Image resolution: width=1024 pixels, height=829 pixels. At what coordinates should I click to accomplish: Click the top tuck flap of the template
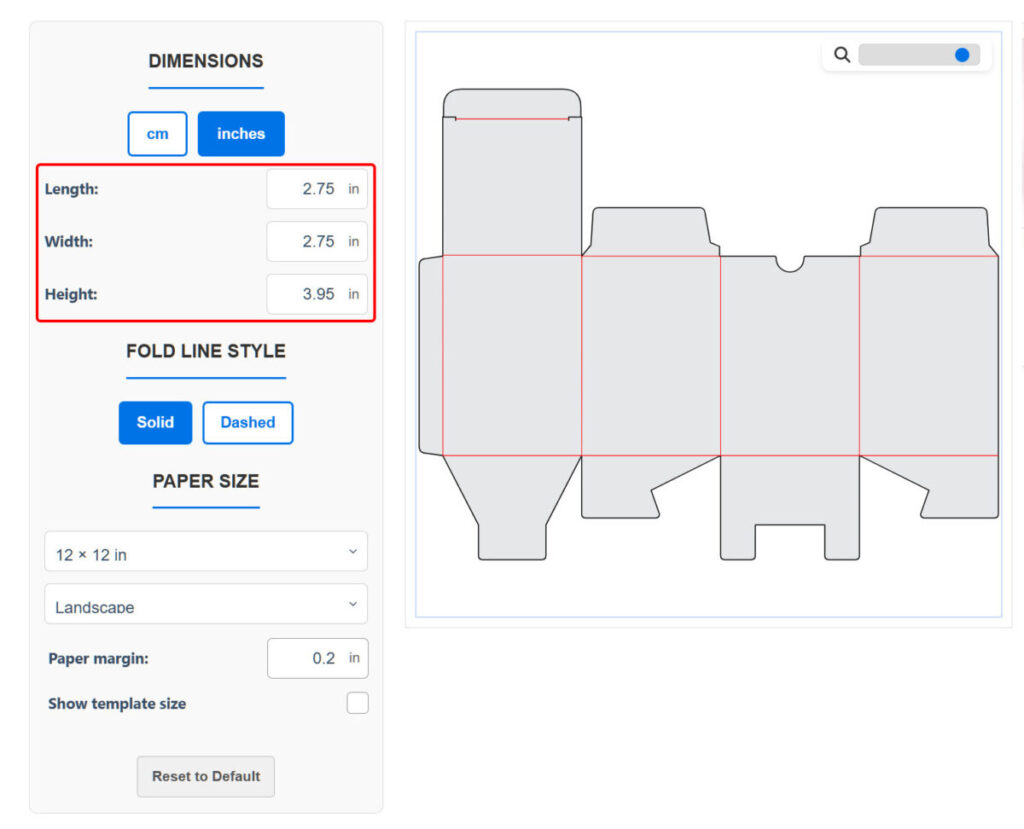coord(512,103)
